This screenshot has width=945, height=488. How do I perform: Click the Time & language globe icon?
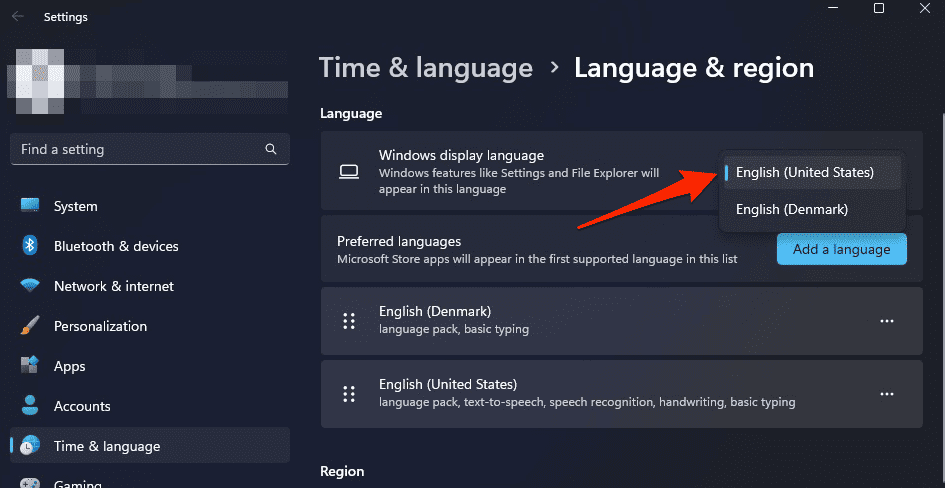[30, 446]
